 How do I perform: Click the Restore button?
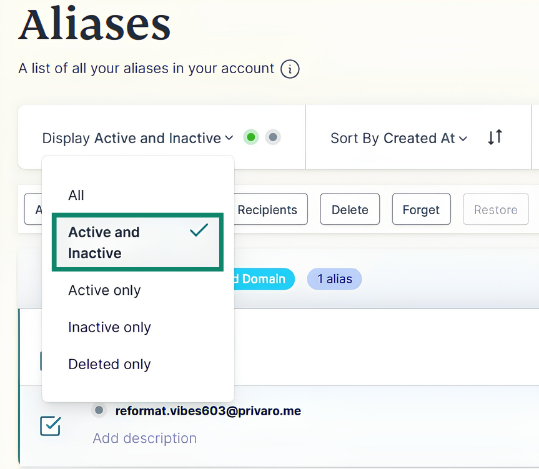pos(496,209)
